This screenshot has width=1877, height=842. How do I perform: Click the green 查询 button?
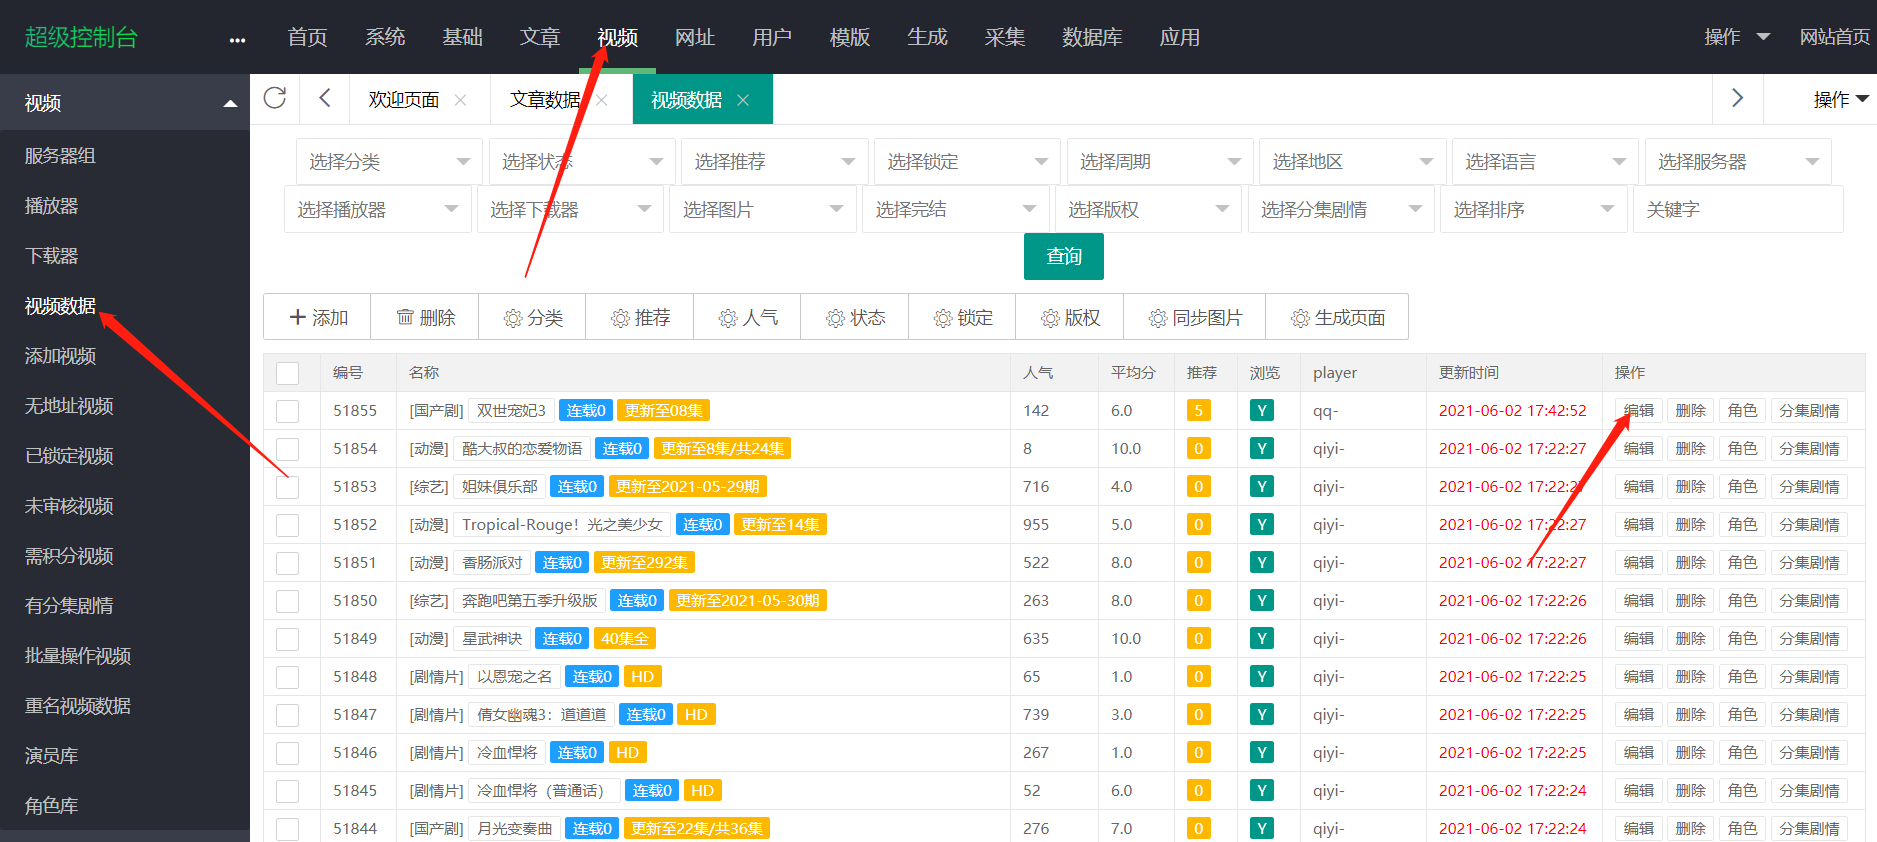1064,256
